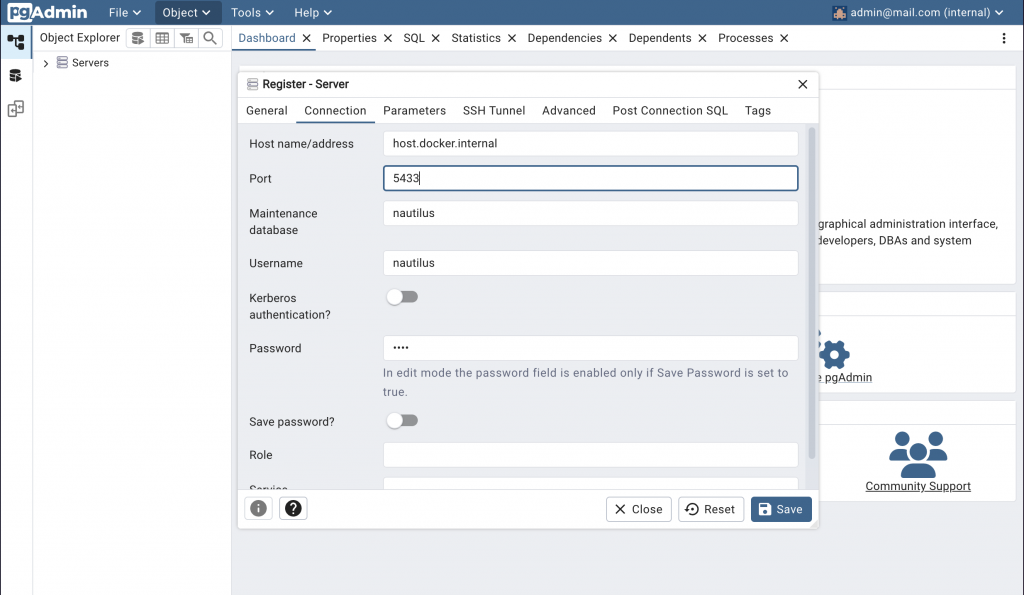Image resolution: width=1024 pixels, height=595 pixels.
Task: Click the info icon button in dialog footer
Action: (x=259, y=508)
